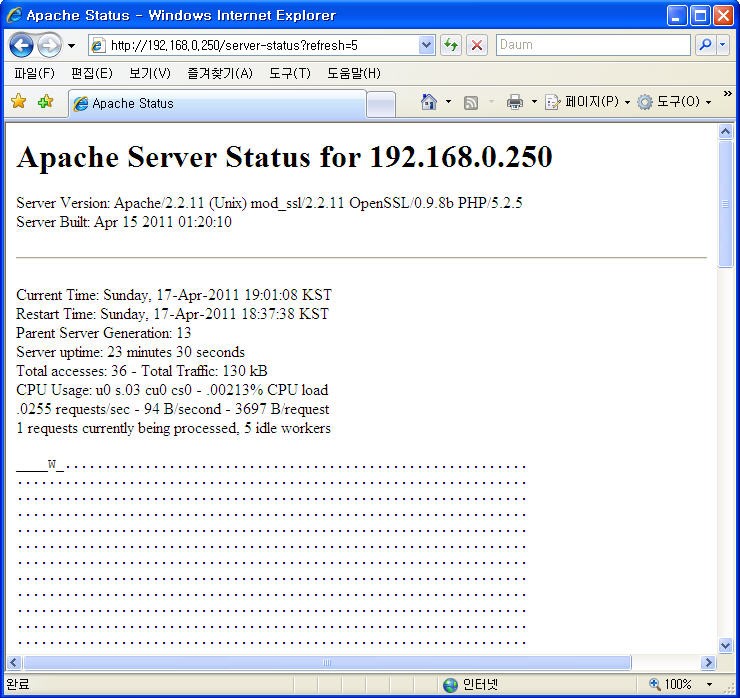This screenshot has width=740, height=698.
Task: Click the Print icon
Action: pos(514,101)
